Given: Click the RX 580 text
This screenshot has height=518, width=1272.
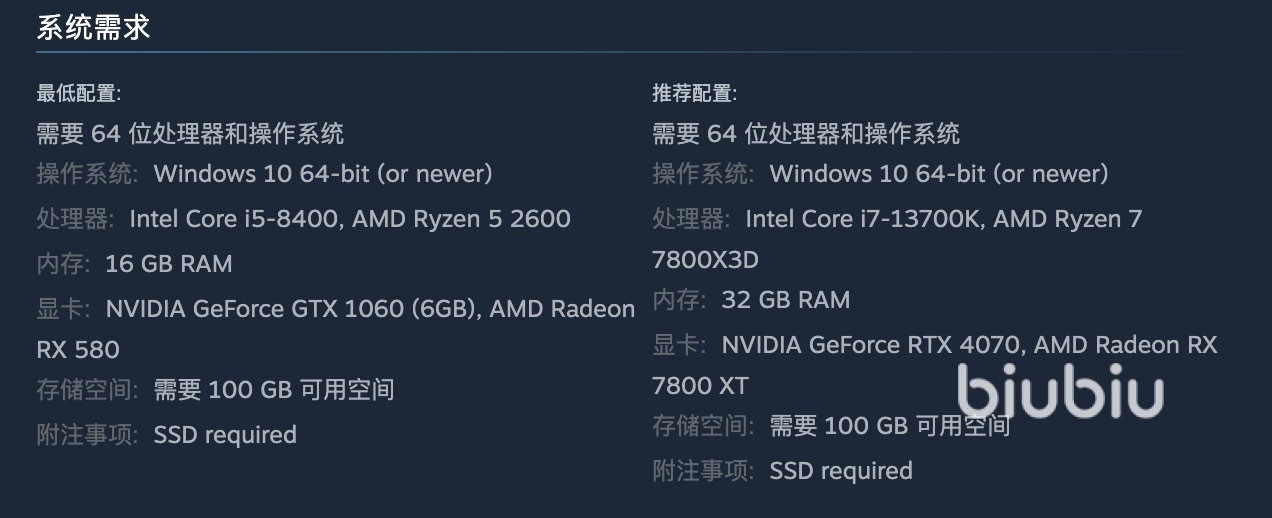Looking at the screenshot, I should pos(78,350).
